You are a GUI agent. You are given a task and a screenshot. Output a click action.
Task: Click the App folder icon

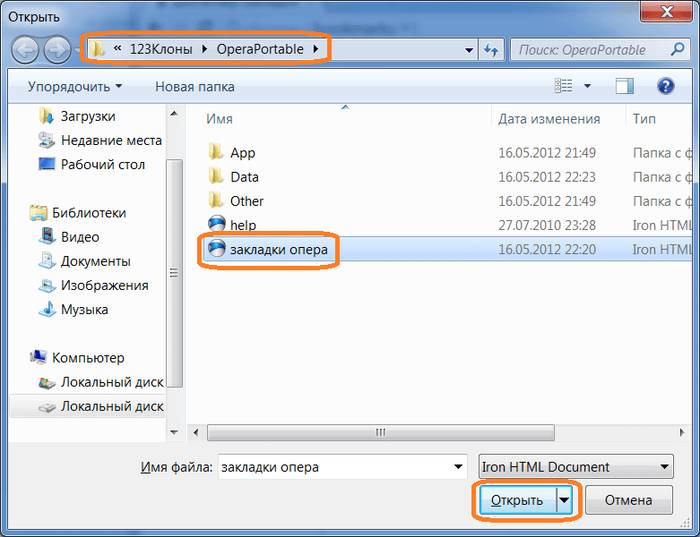[216, 152]
